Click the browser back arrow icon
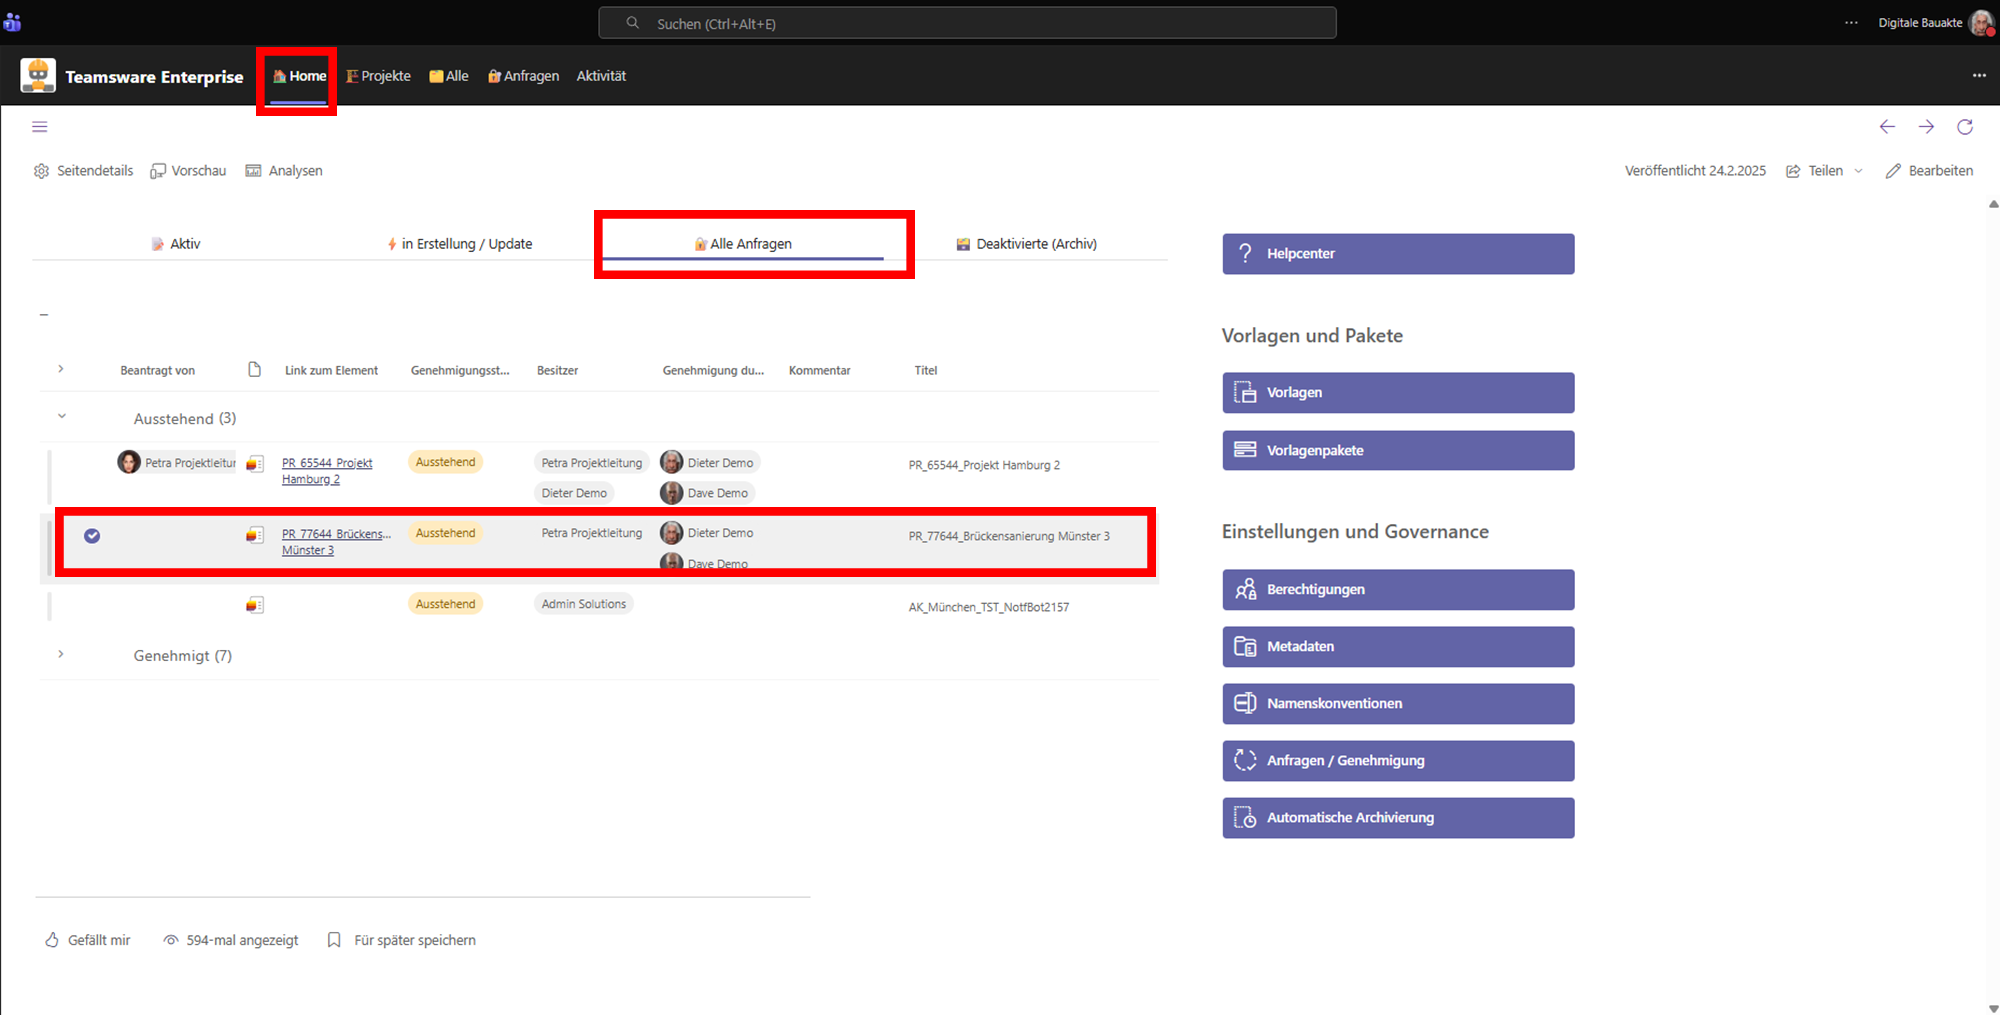Image resolution: width=2000 pixels, height=1015 pixels. [x=1887, y=127]
